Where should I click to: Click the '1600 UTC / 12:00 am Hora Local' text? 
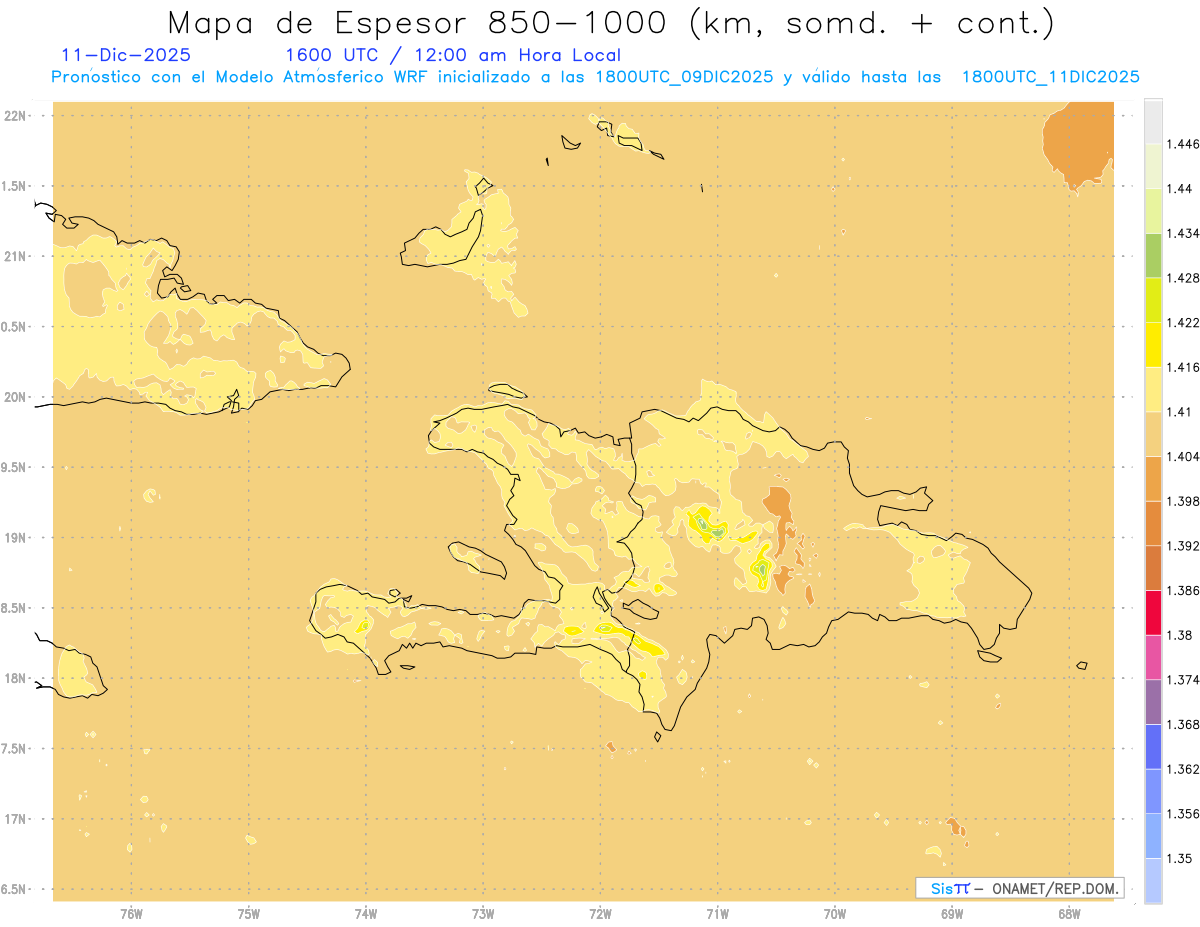tap(453, 55)
